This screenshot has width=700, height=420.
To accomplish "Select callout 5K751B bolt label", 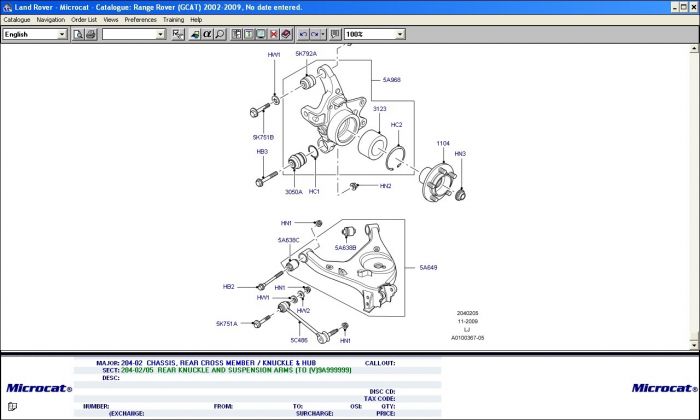I will pos(263,137).
